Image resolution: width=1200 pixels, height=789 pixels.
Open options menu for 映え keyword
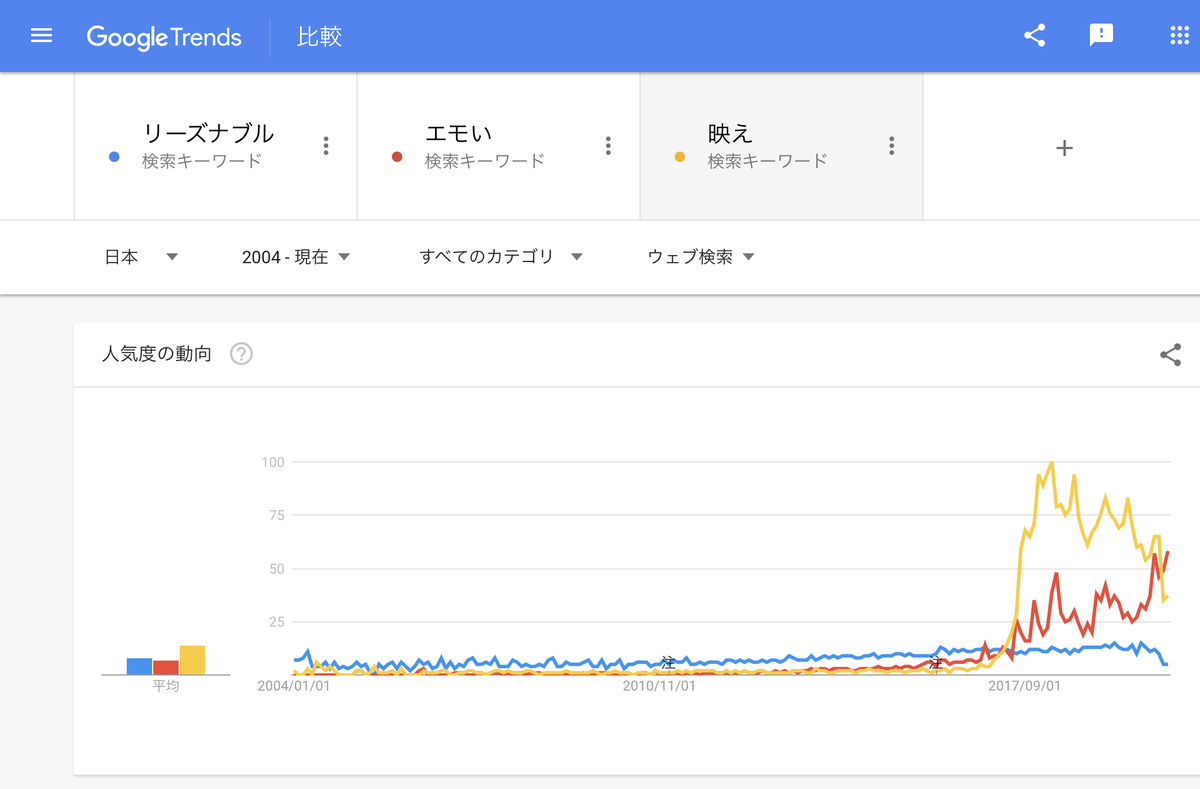891,145
